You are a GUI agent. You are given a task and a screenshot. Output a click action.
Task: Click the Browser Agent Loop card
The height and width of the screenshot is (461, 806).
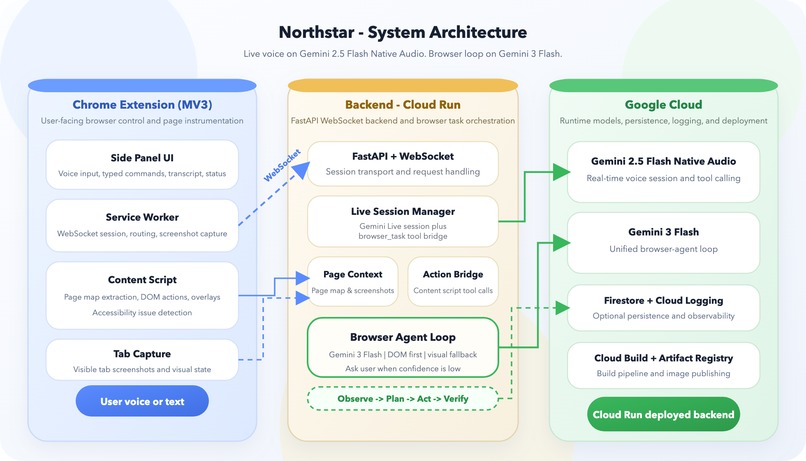(x=402, y=347)
